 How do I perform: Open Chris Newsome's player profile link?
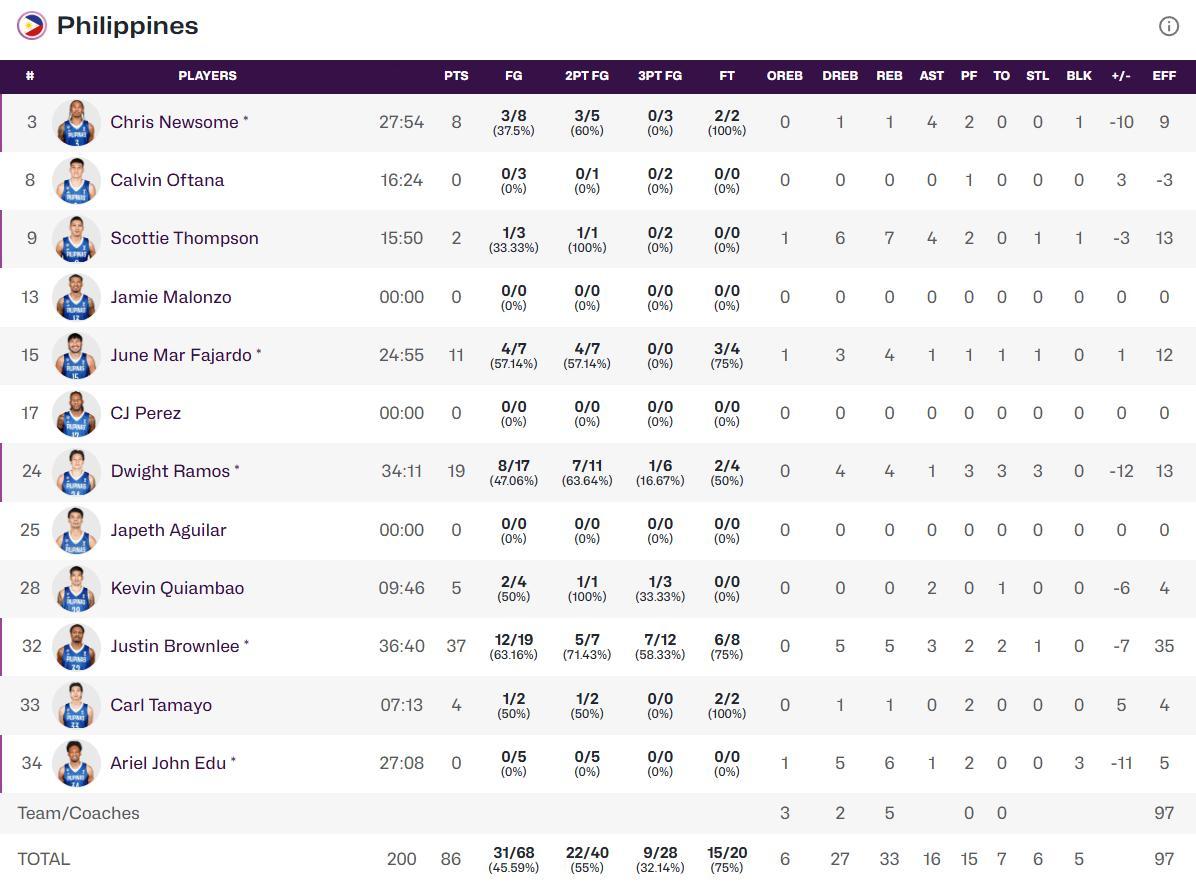pos(174,122)
